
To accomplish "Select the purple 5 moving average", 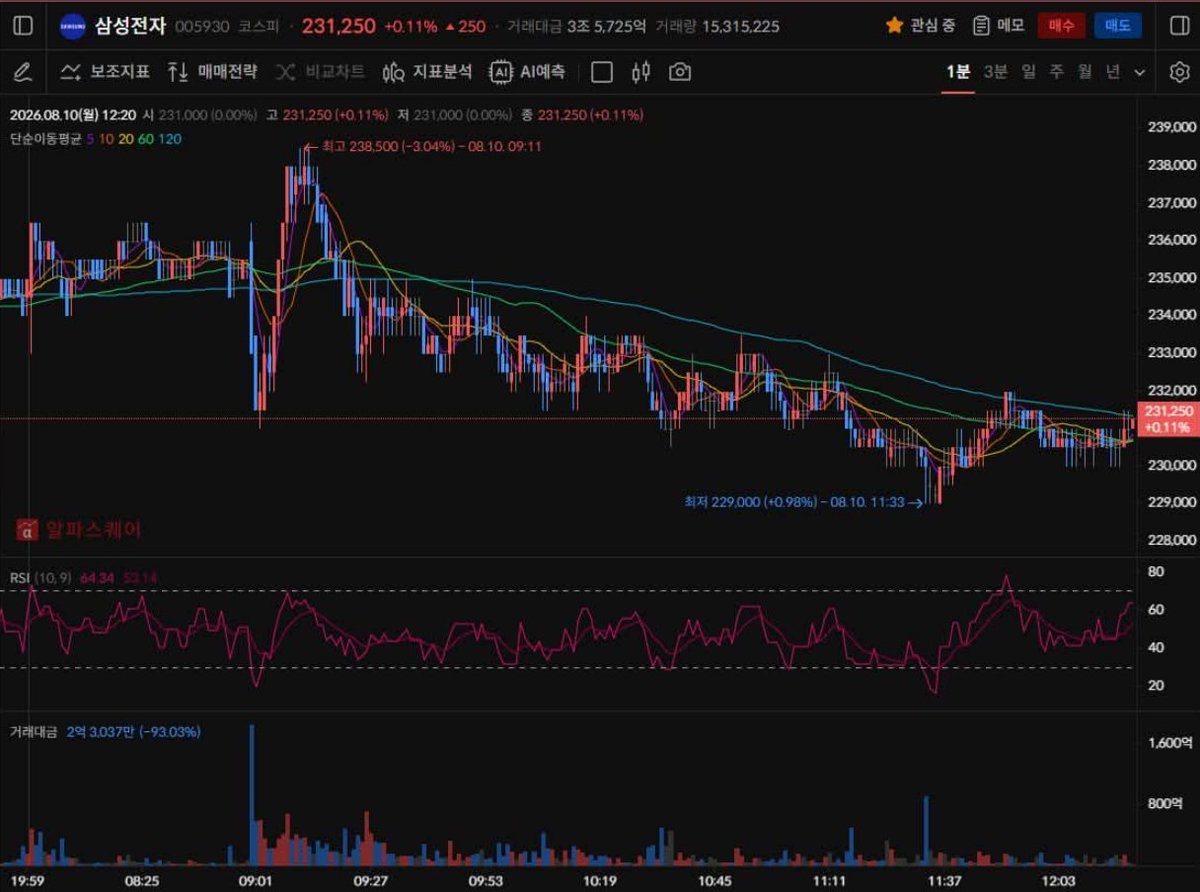I will click(x=90, y=139).
